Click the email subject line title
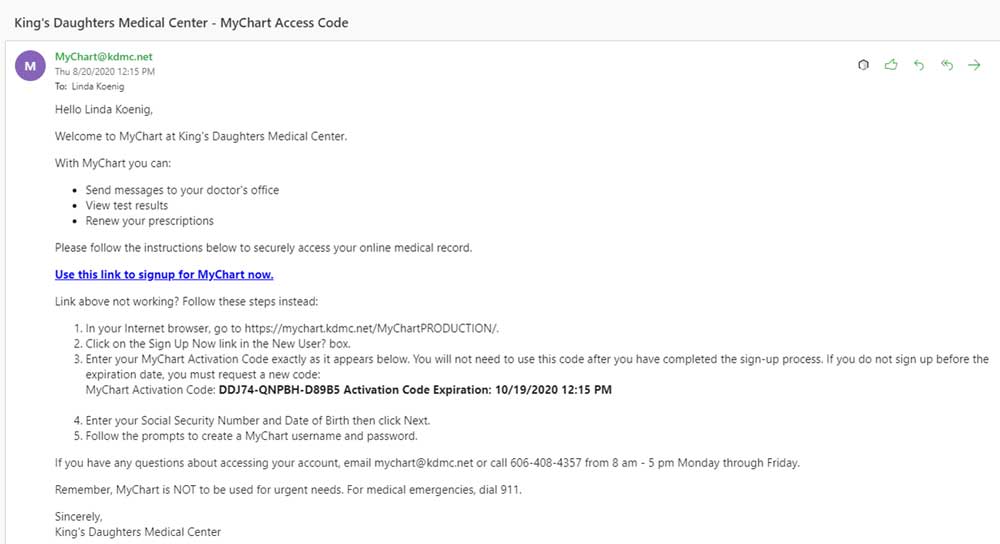The image size is (1000, 544). tap(181, 22)
